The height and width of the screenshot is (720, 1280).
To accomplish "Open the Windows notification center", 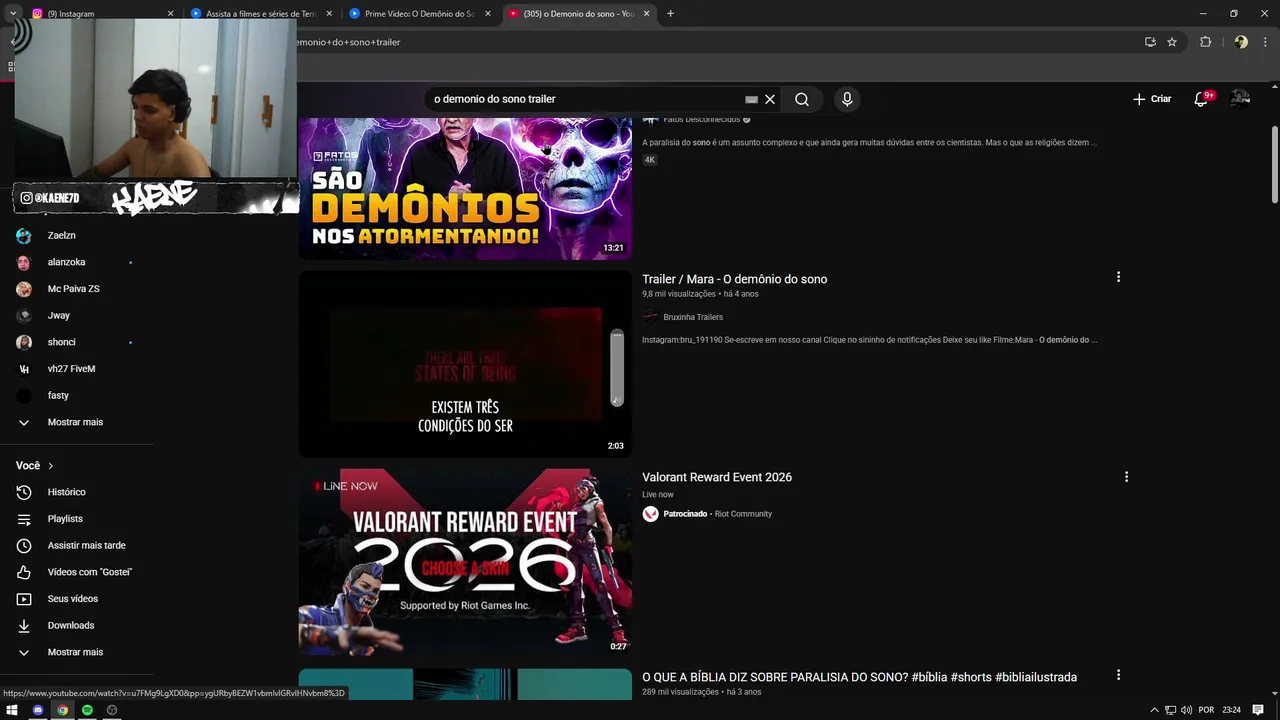I will pyautogui.click(x=1258, y=710).
